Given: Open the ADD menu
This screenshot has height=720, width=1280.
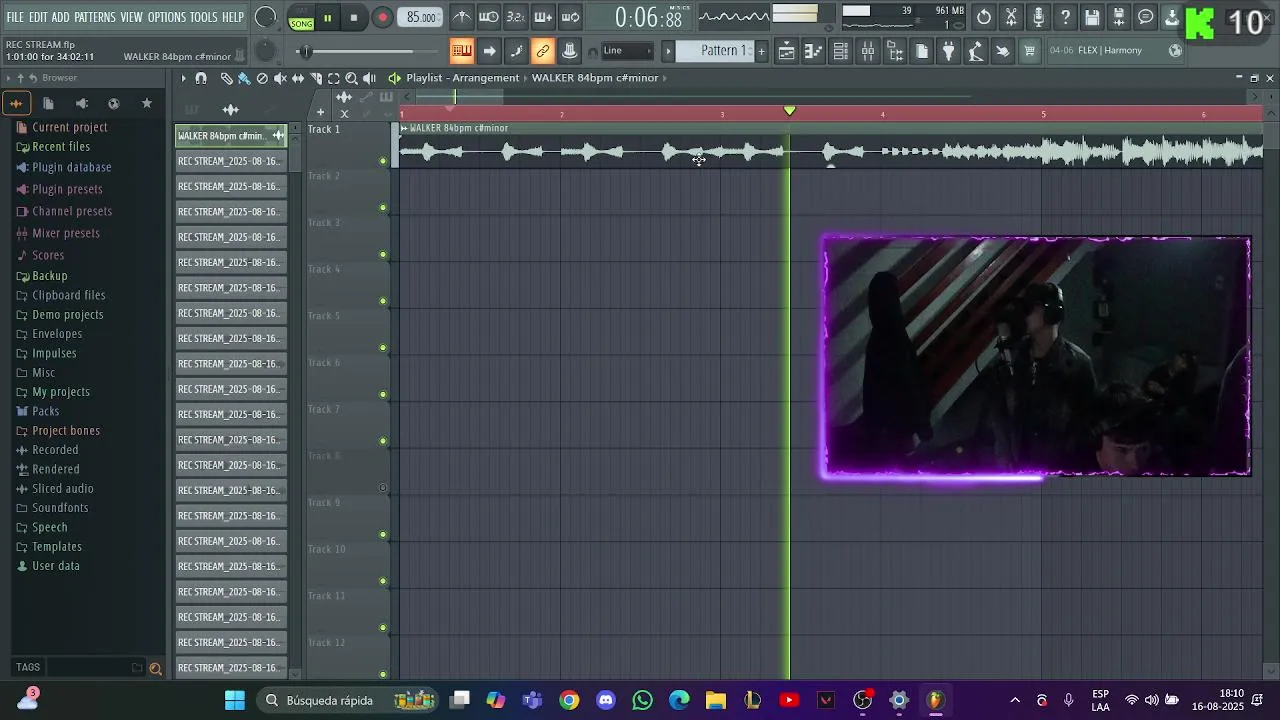Looking at the screenshot, I should coord(61,17).
